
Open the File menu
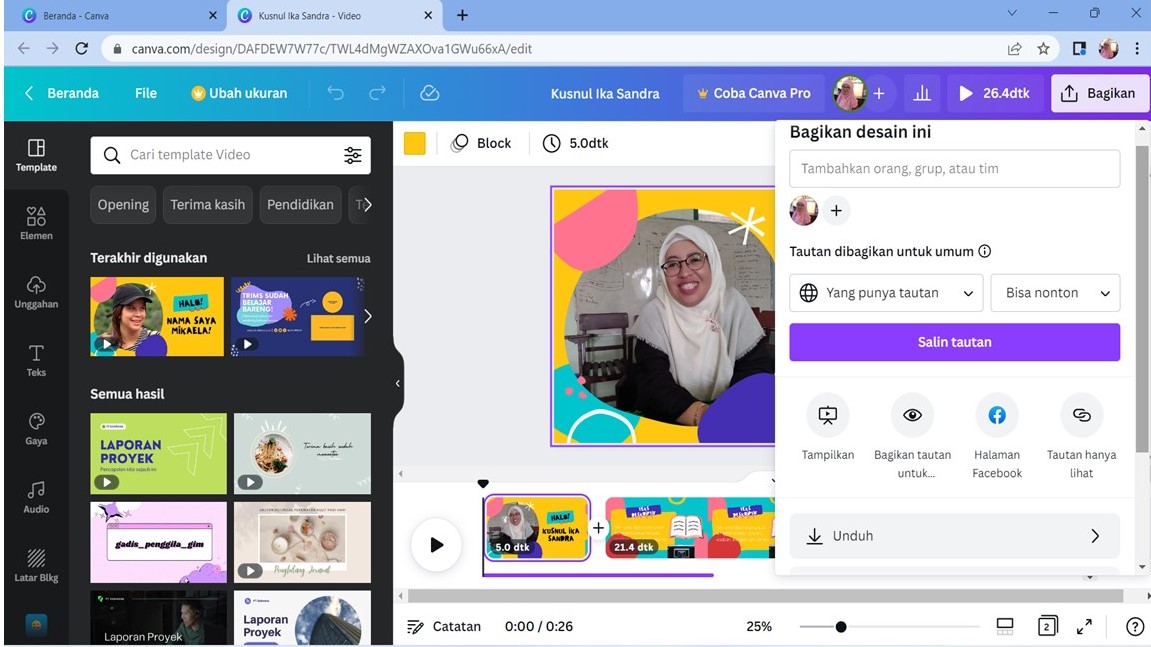point(146,93)
